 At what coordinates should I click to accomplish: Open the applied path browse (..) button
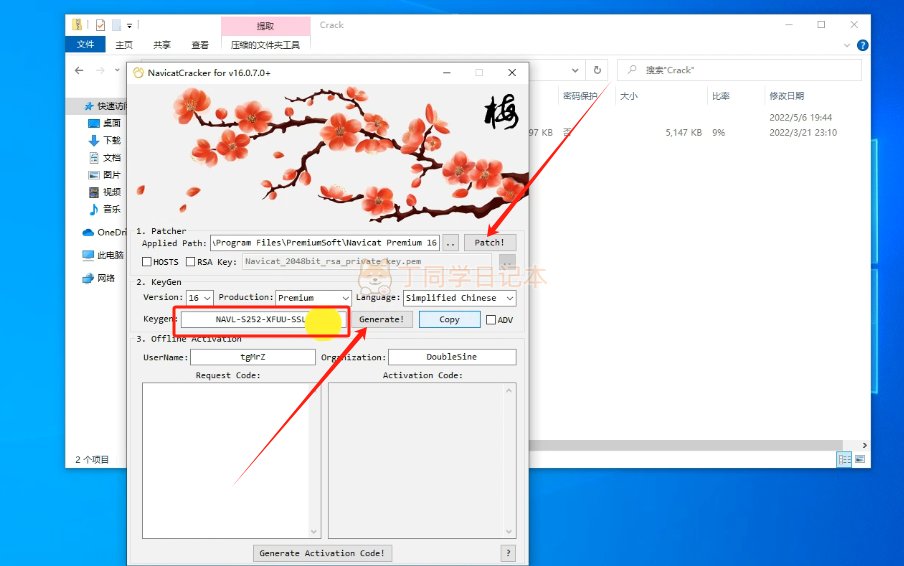(450, 243)
